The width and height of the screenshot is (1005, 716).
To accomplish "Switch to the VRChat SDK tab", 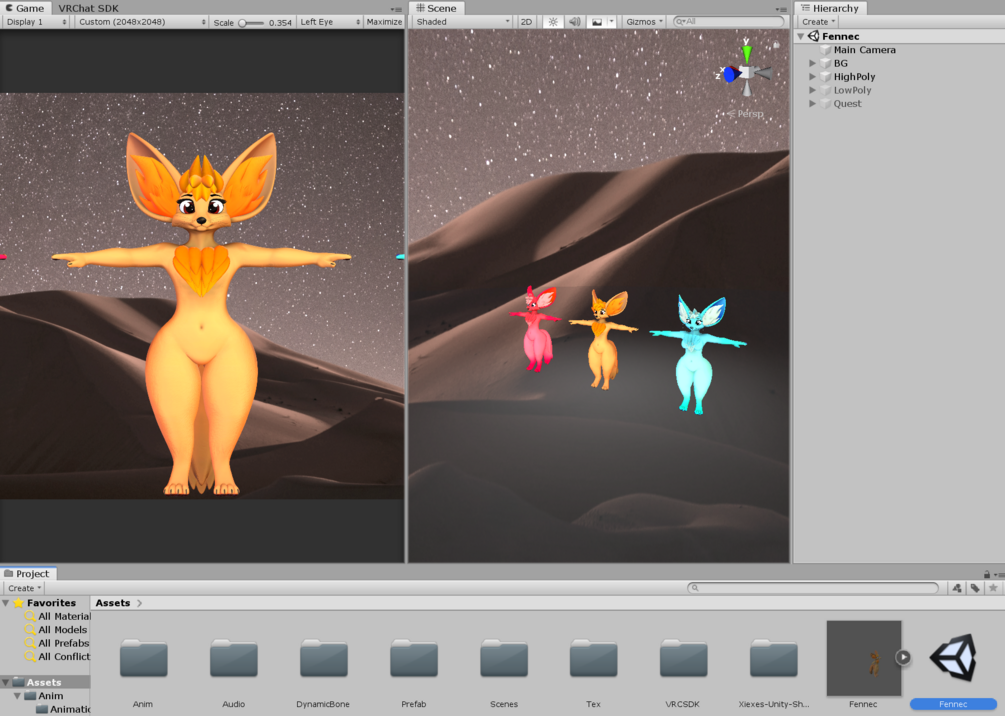I will coord(88,8).
